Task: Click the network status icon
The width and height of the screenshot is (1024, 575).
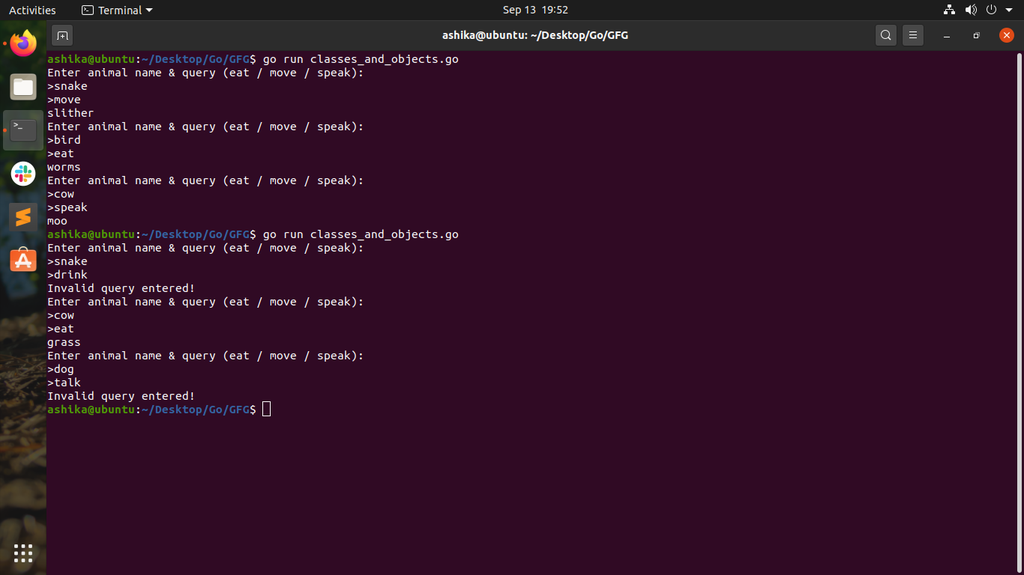Action: coord(949,10)
